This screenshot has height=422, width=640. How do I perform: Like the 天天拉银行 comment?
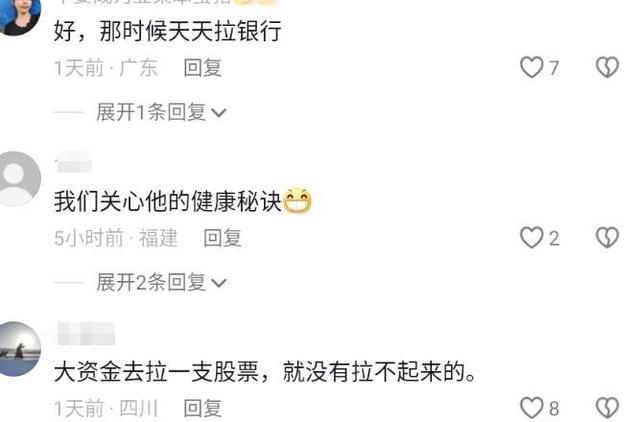532,67
